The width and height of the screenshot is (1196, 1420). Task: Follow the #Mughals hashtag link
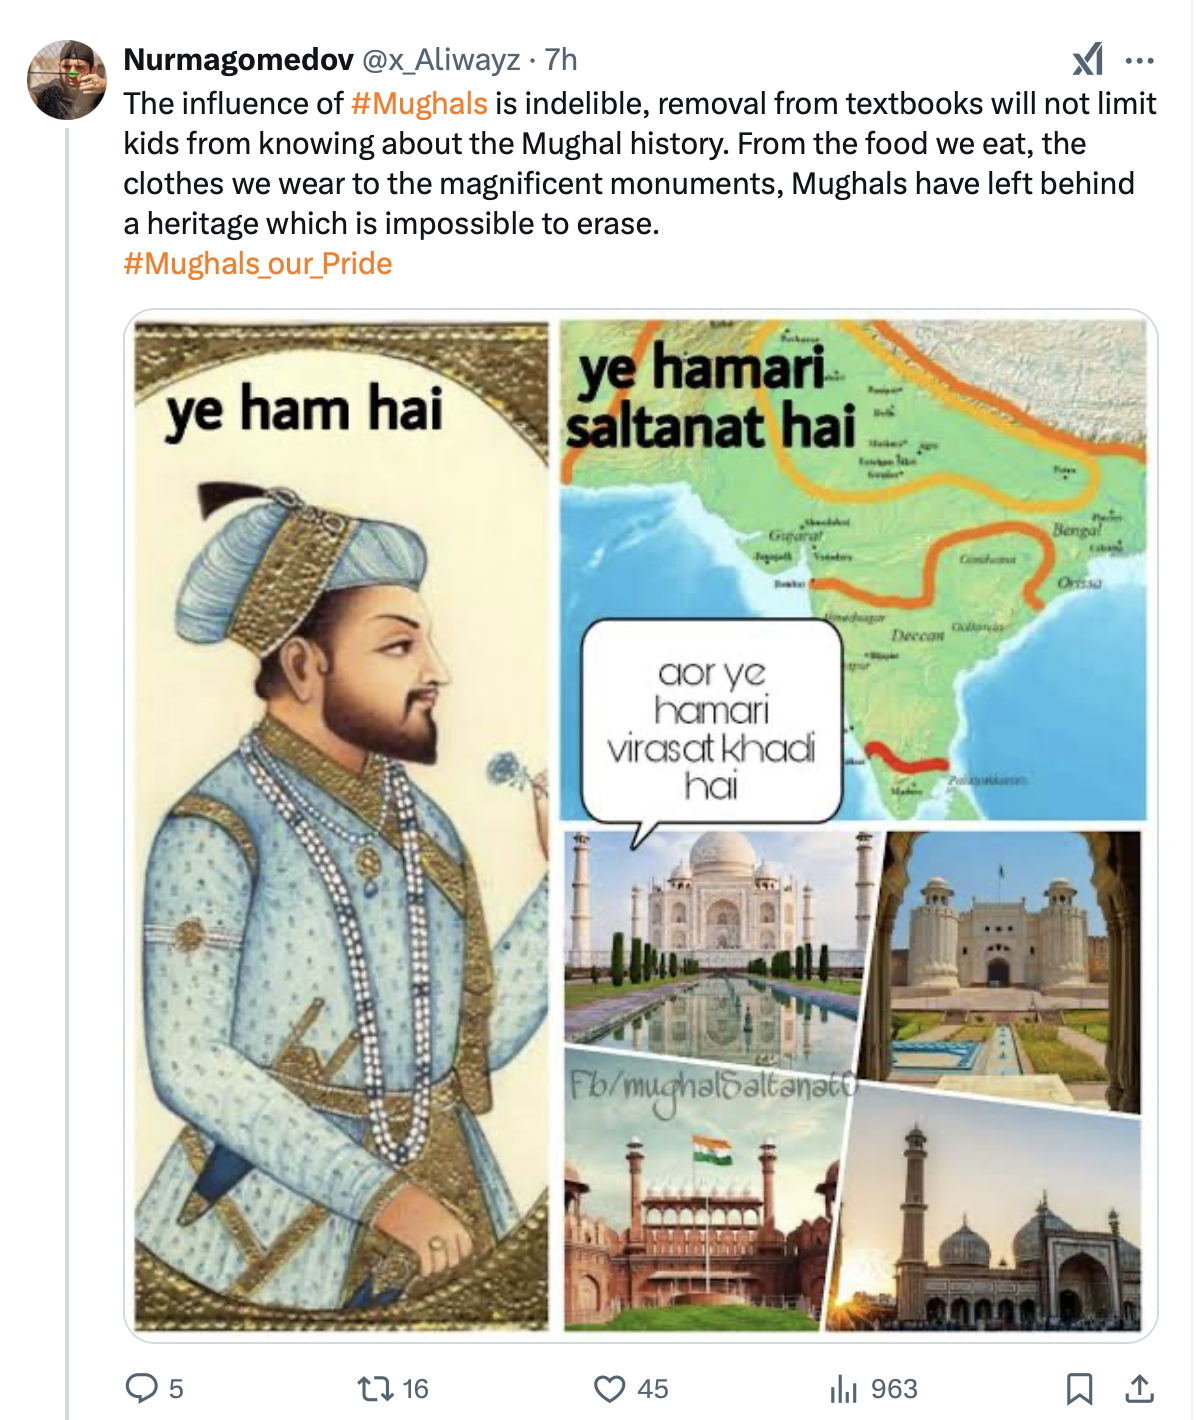click(419, 104)
